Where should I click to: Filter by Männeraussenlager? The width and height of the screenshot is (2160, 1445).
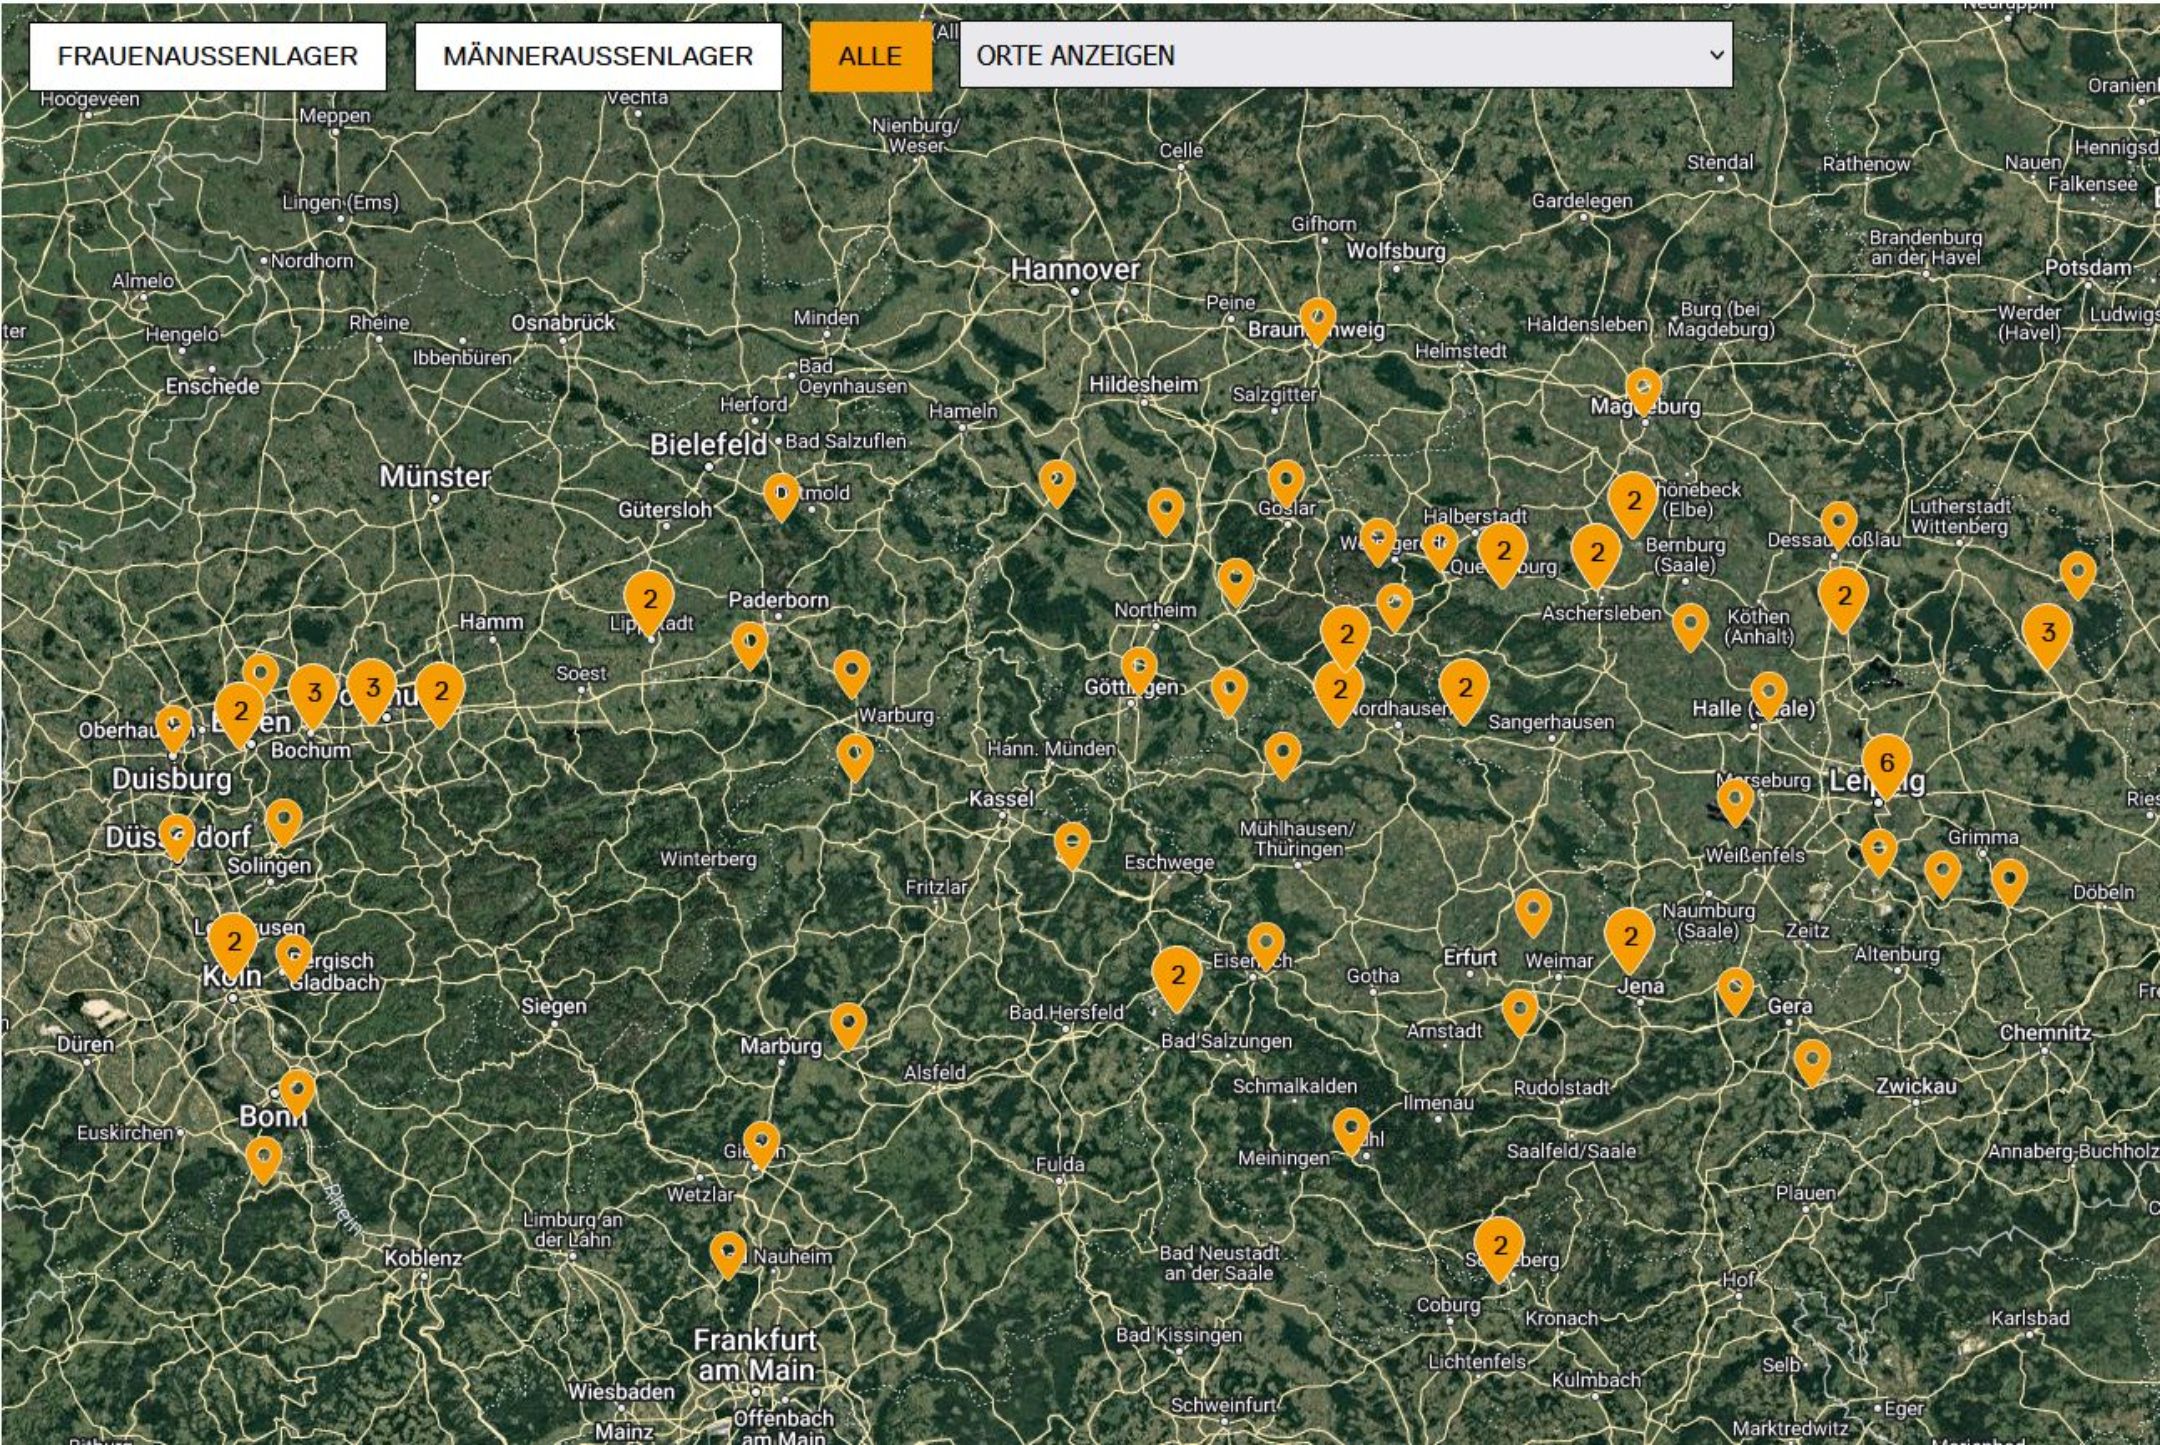[x=598, y=56]
